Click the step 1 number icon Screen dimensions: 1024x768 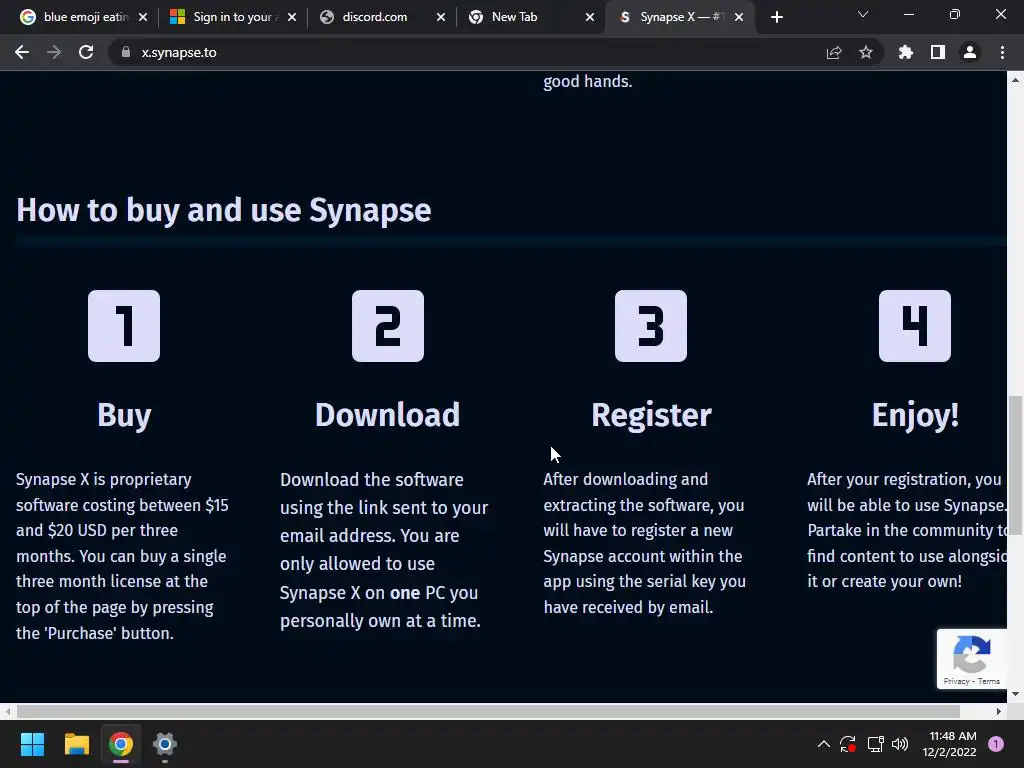tap(124, 326)
